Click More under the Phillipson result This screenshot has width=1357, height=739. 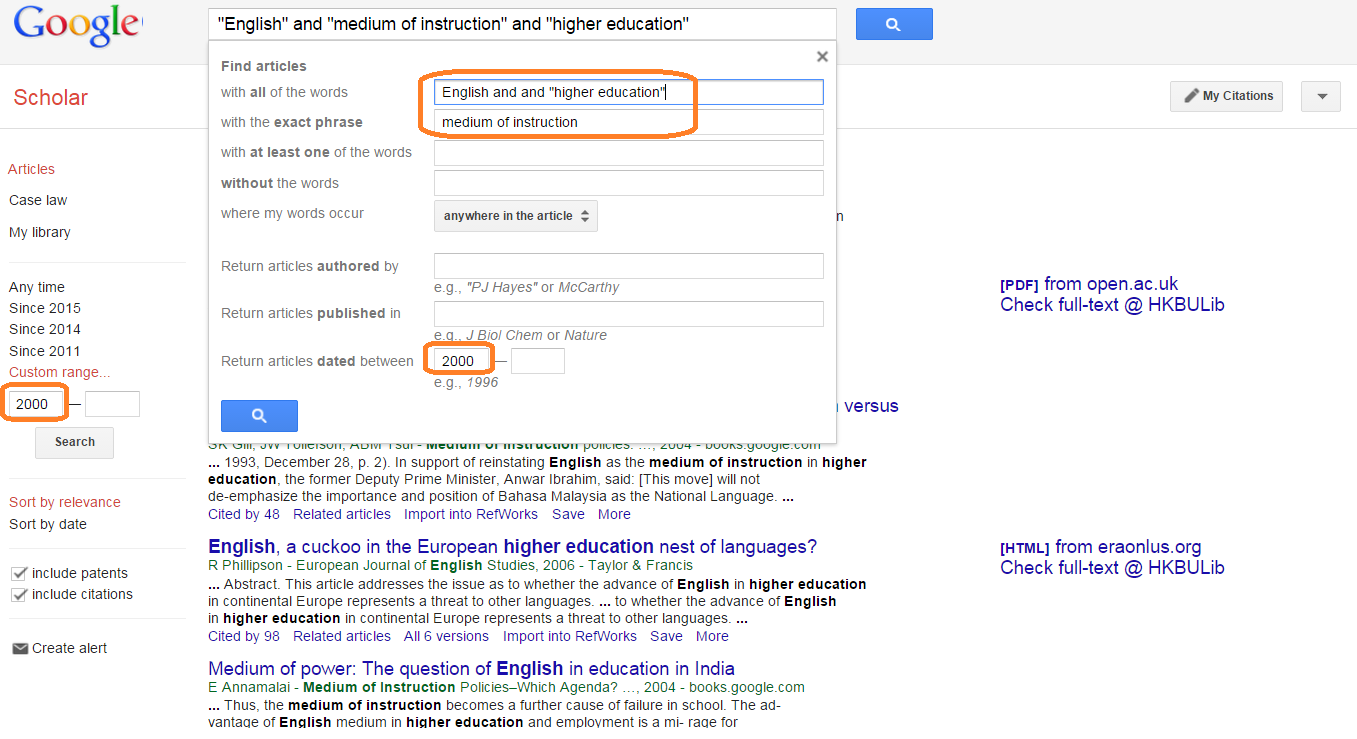coord(712,636)
